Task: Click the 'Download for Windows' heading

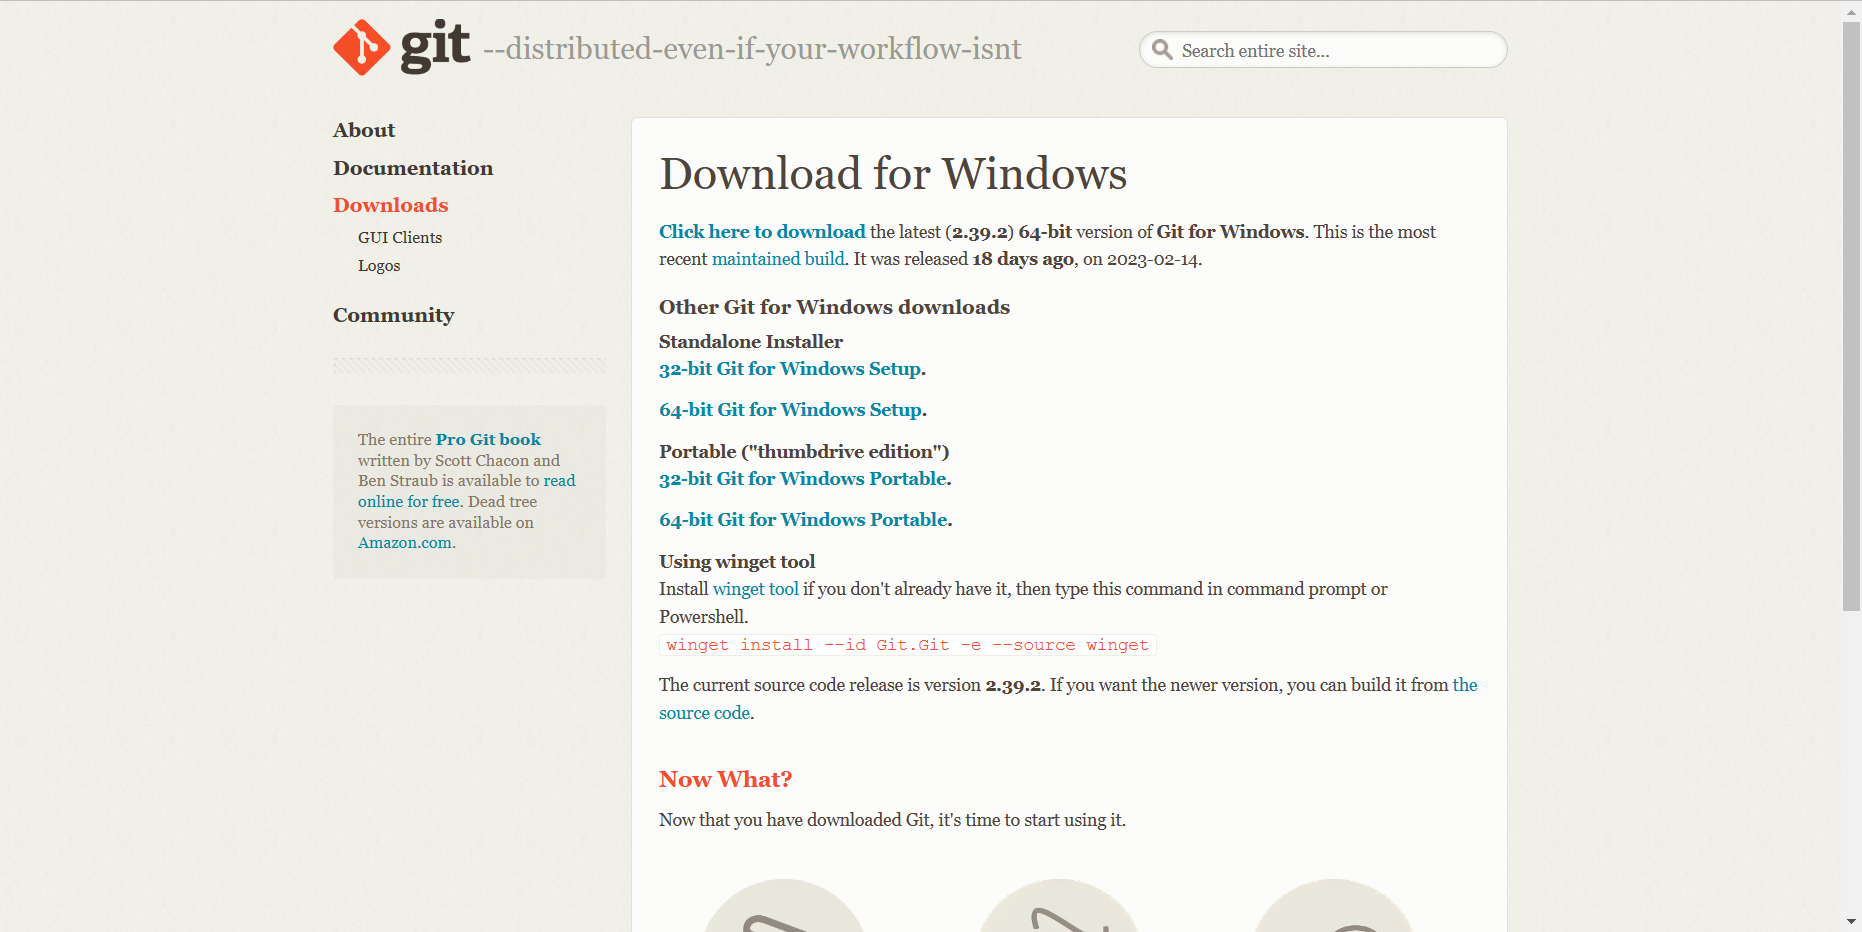Action: 893,174
